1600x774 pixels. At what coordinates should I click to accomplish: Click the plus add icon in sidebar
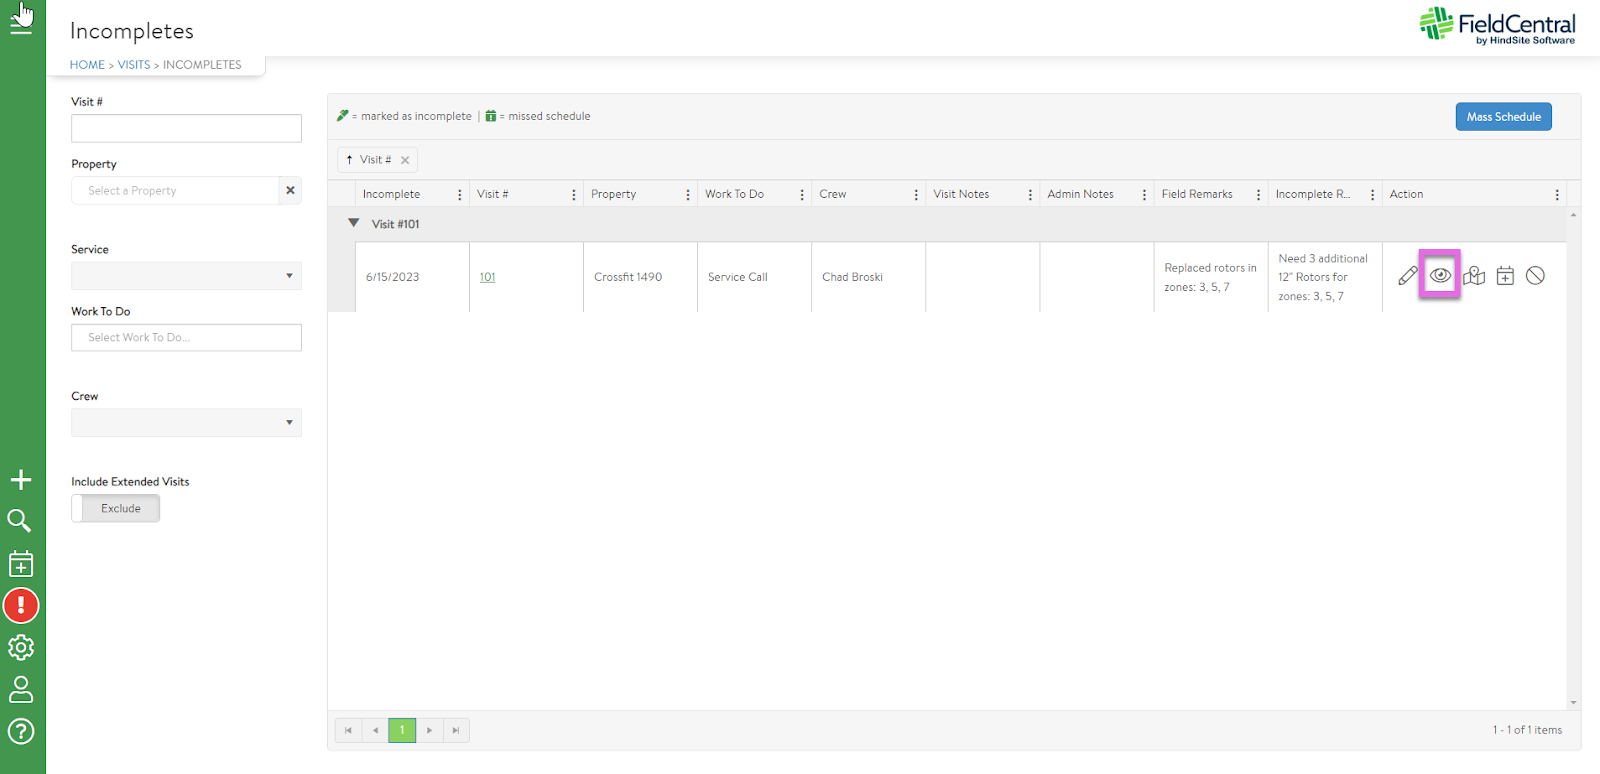[x=21, y=480]
